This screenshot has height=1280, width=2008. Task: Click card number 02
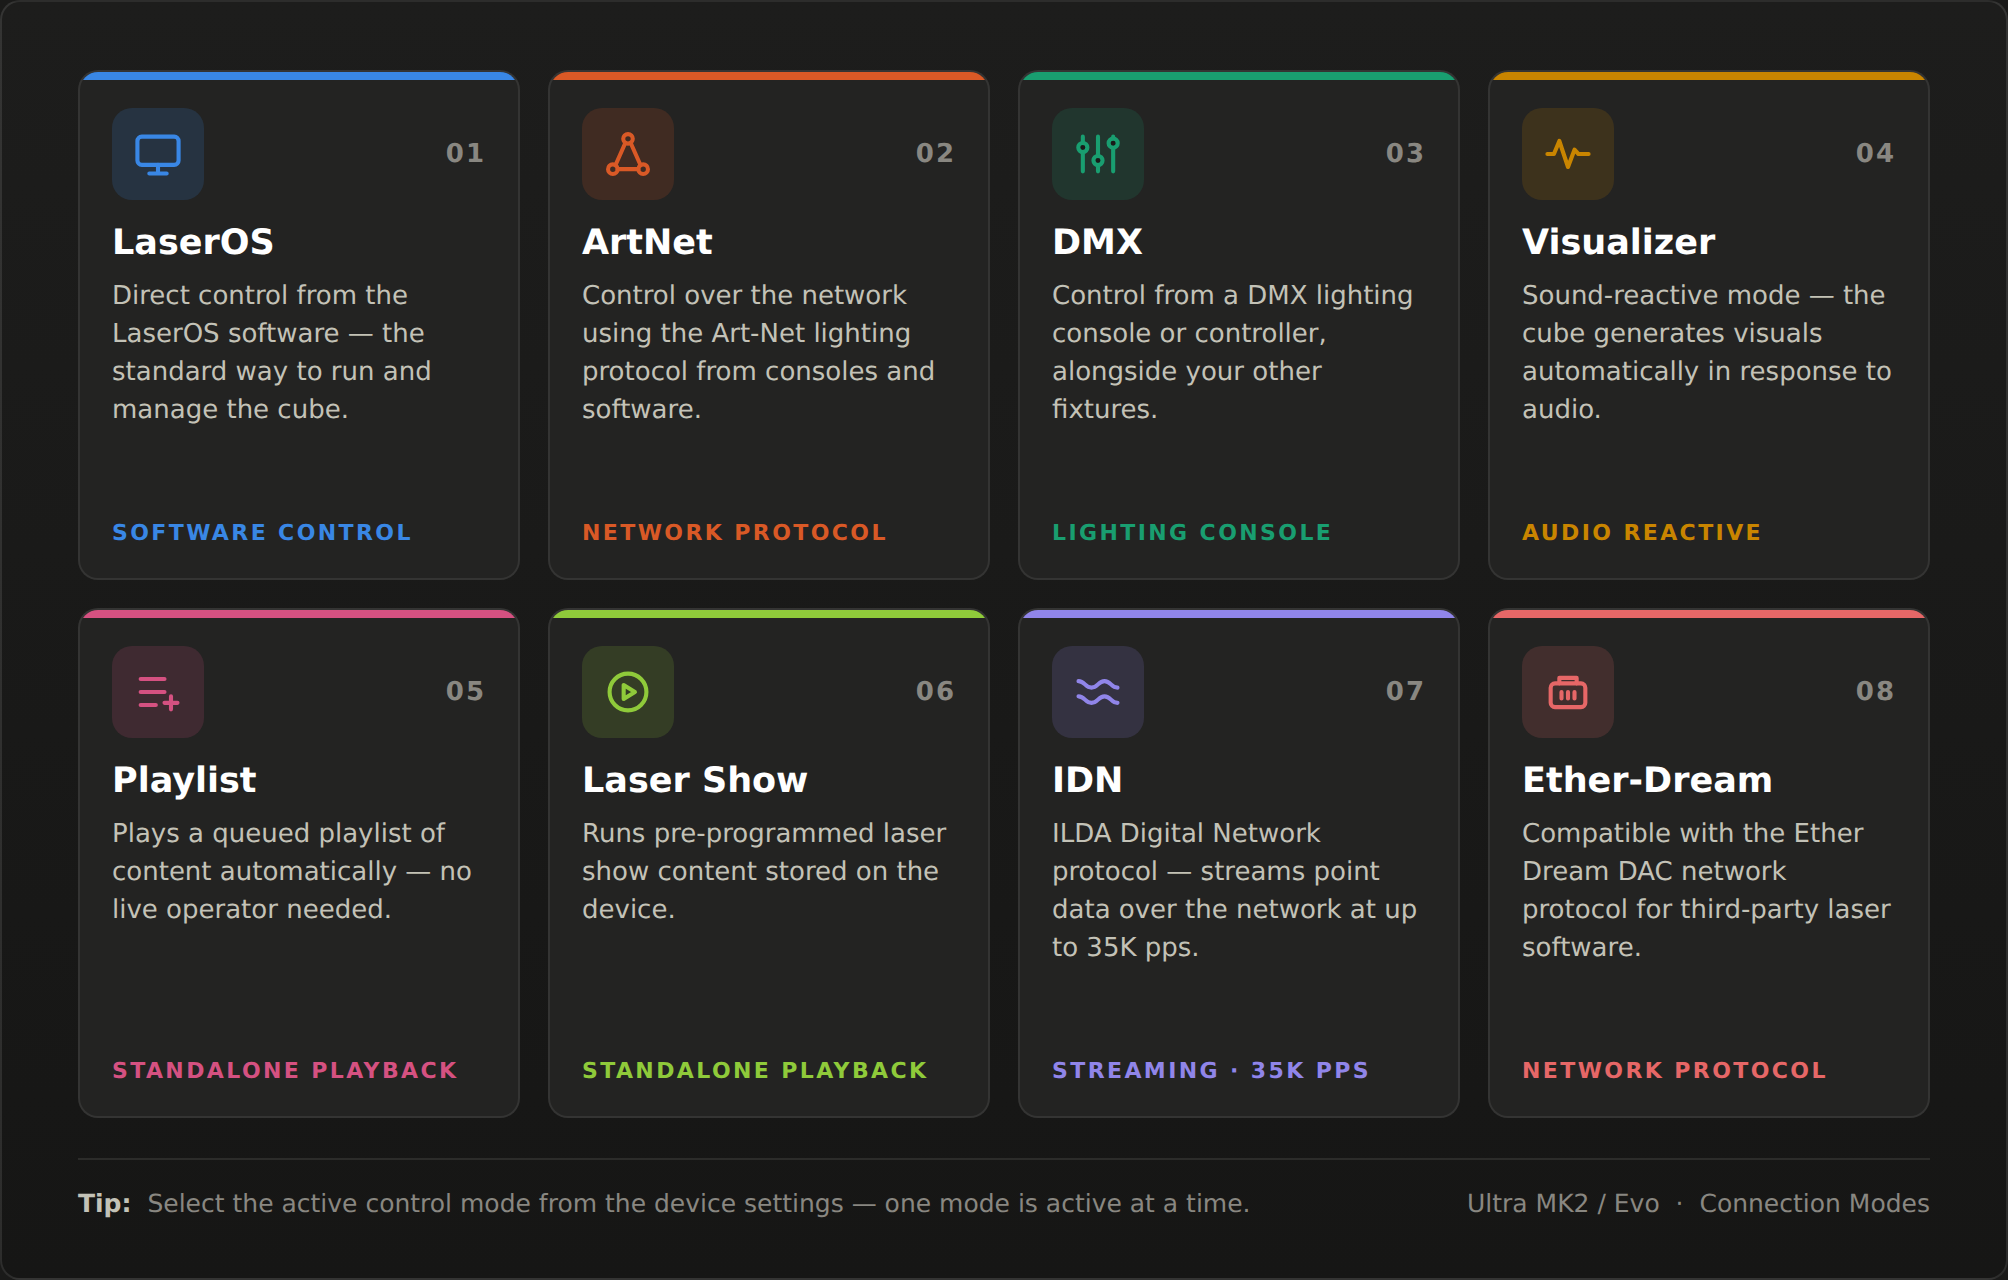tap(935, 153)
